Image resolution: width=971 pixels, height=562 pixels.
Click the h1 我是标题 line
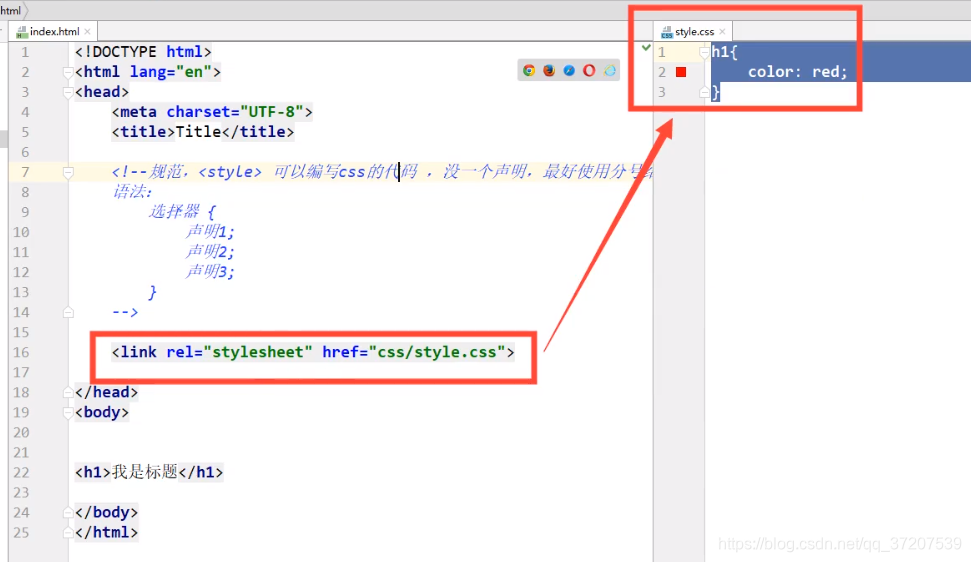(x=149, y=472)
